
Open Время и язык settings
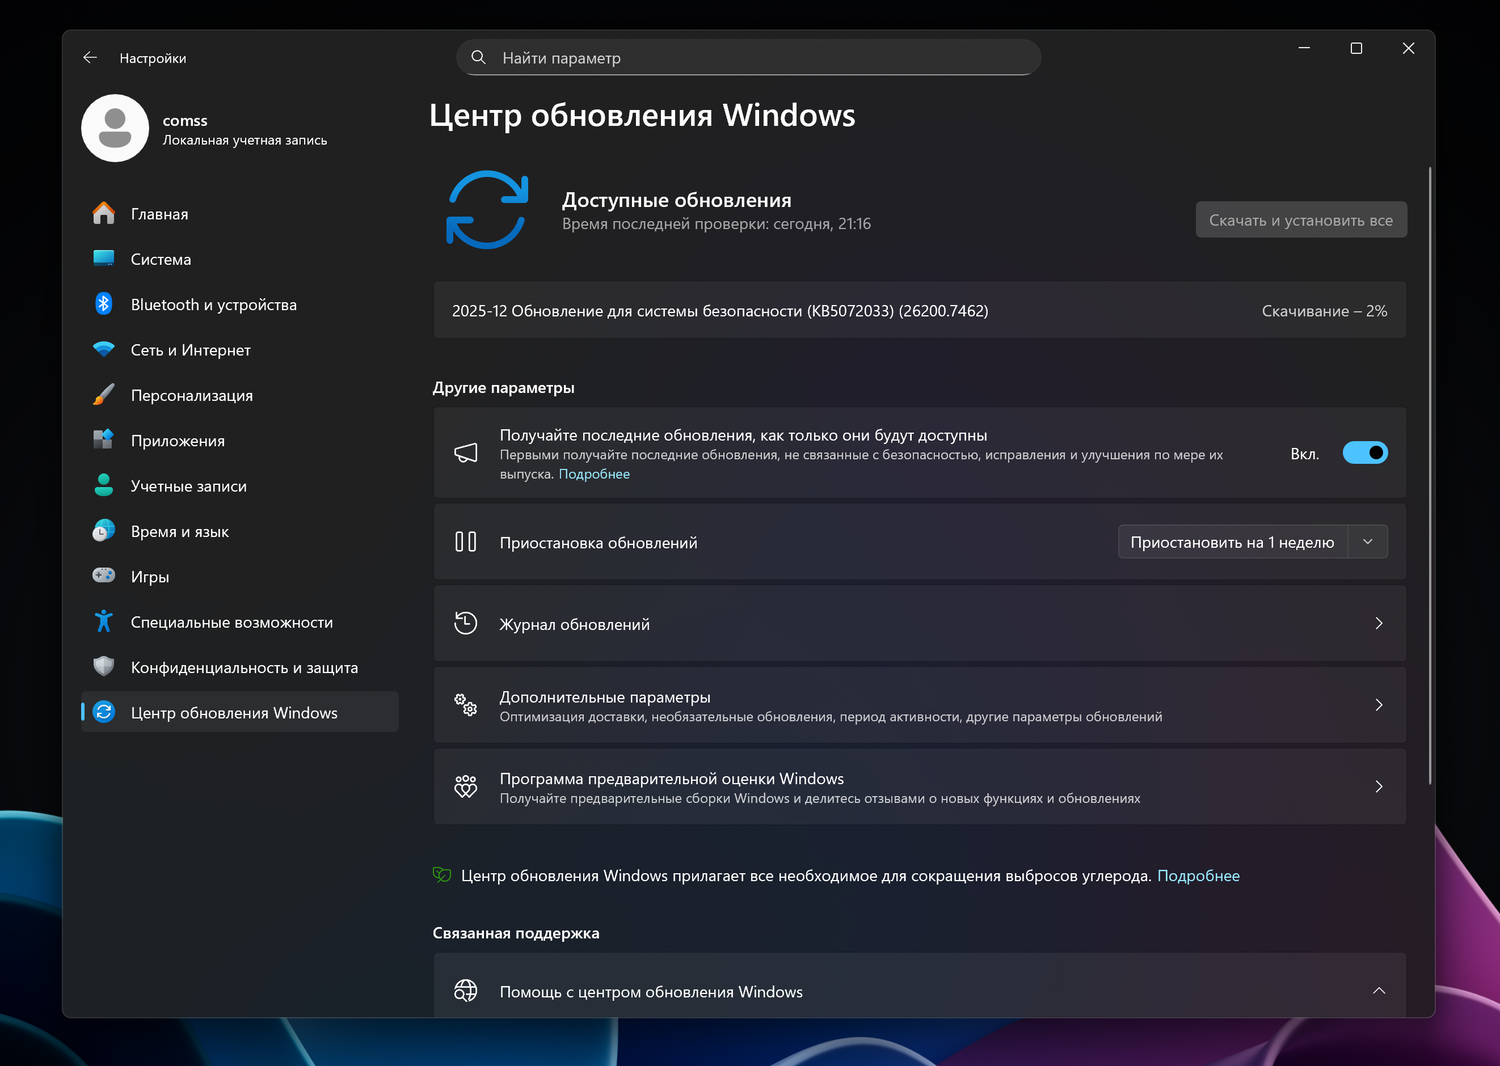(x=240, y=531)
